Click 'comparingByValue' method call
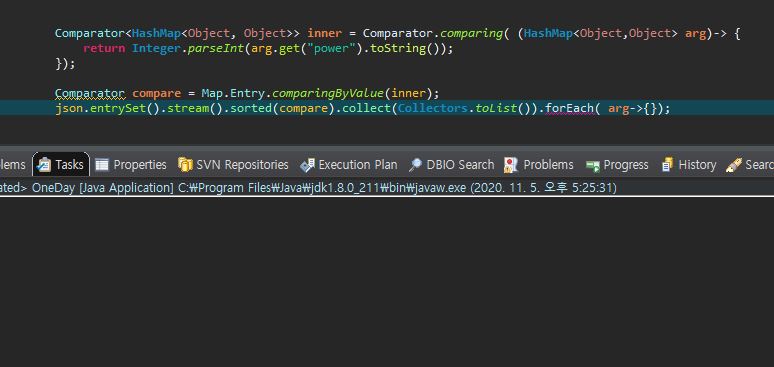 328,93
